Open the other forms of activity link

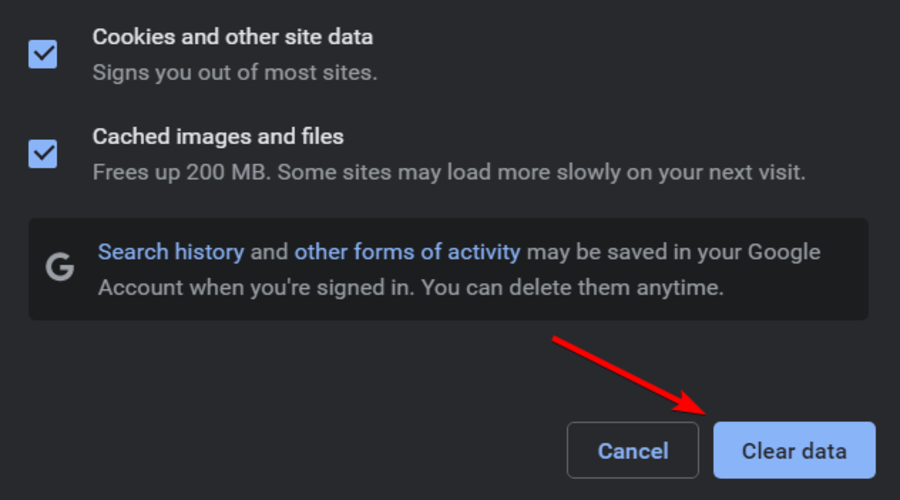click(407, 252)
